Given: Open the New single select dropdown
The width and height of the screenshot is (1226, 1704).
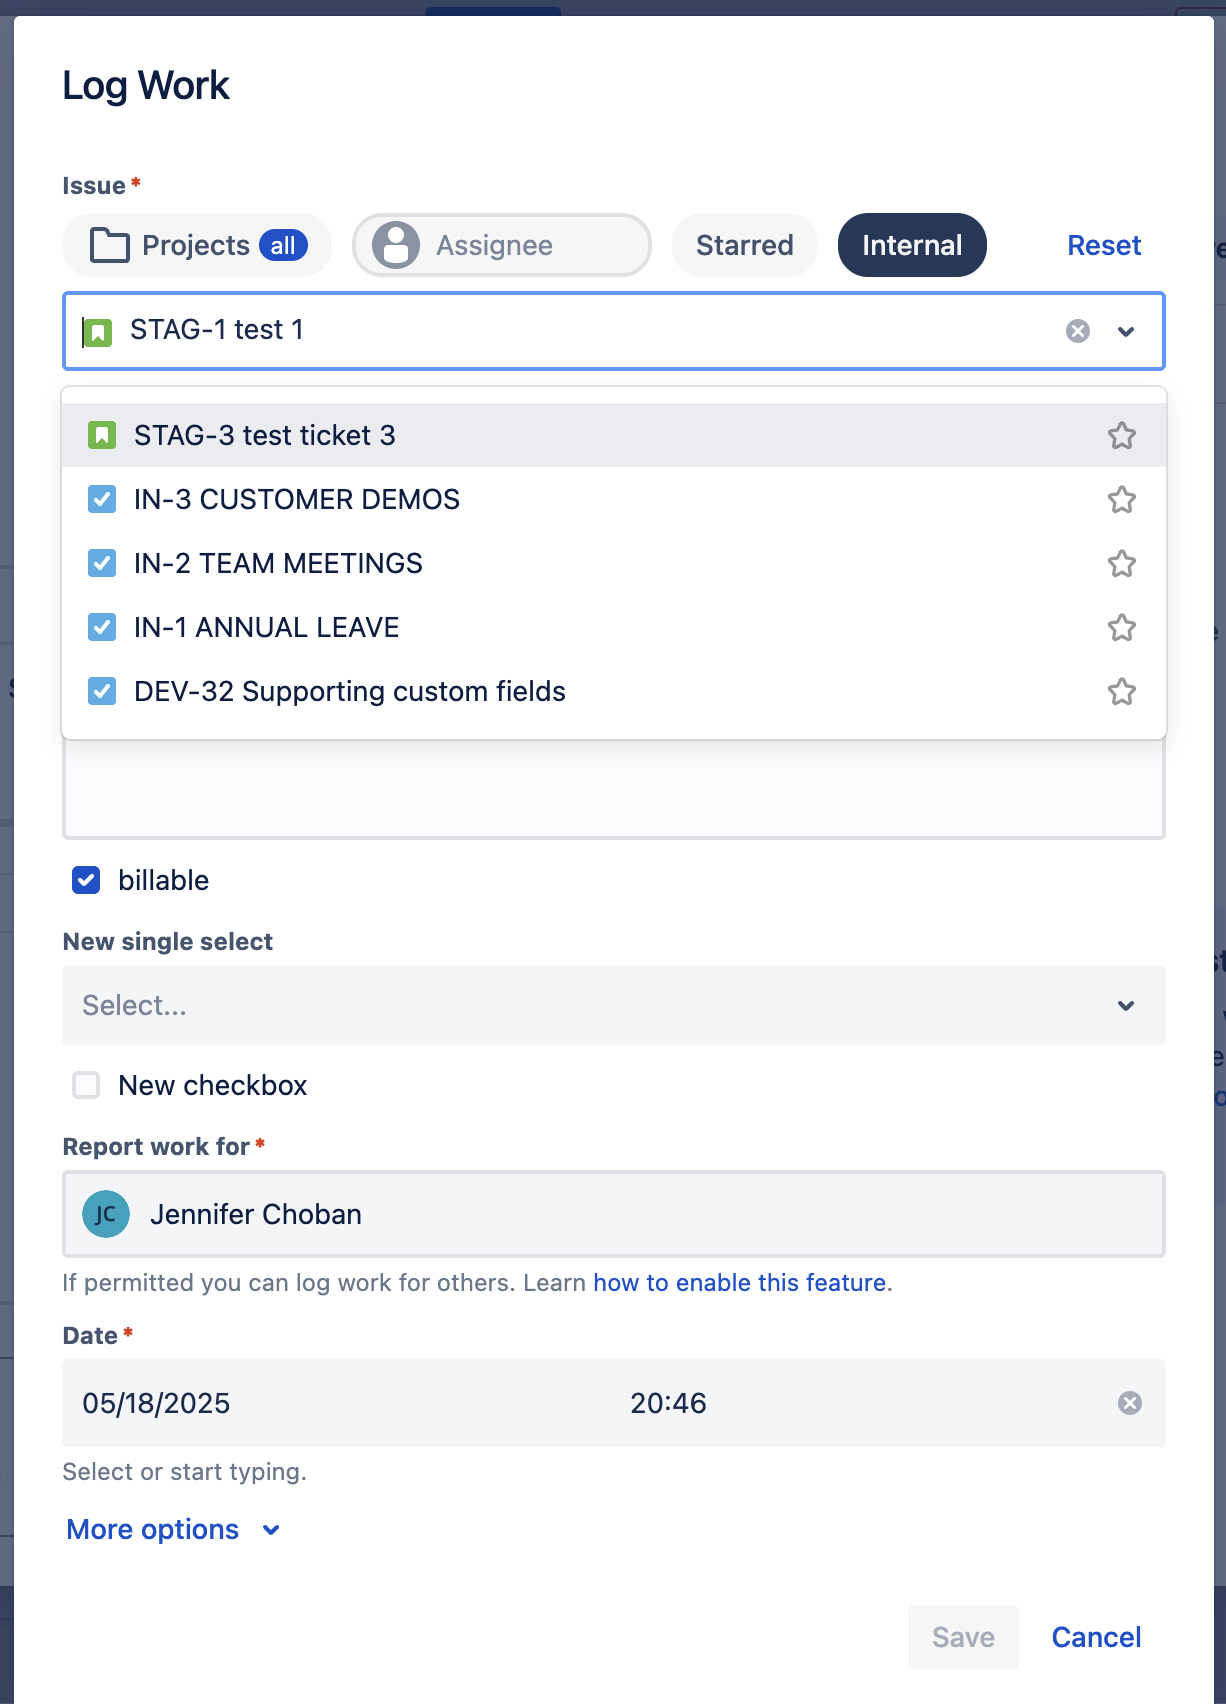Looking at the screenshot, I should tap(613, 1005).
